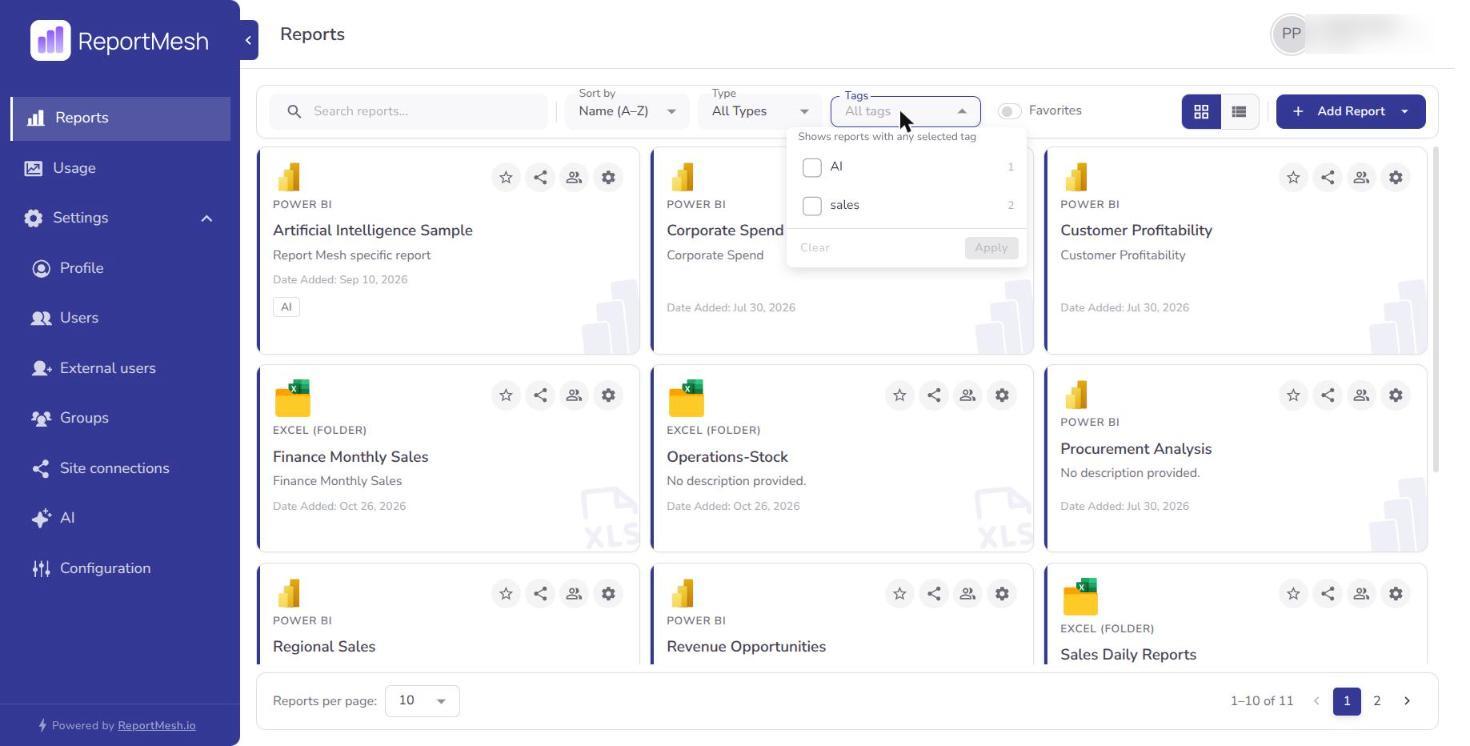Open settings gear for Procurement Analysis

[1396, 396]
